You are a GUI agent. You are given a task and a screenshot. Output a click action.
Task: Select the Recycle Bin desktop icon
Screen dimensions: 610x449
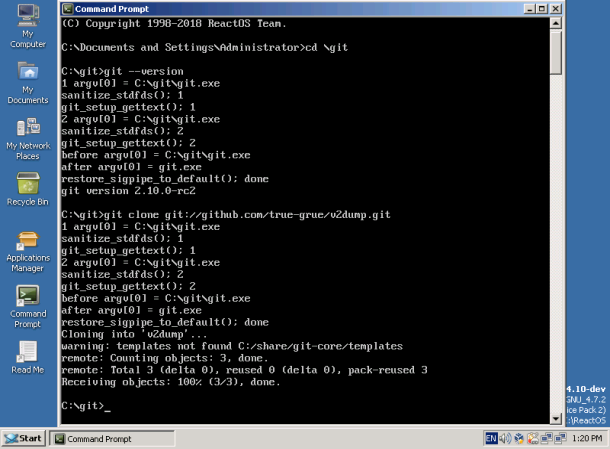pos(28,189)
